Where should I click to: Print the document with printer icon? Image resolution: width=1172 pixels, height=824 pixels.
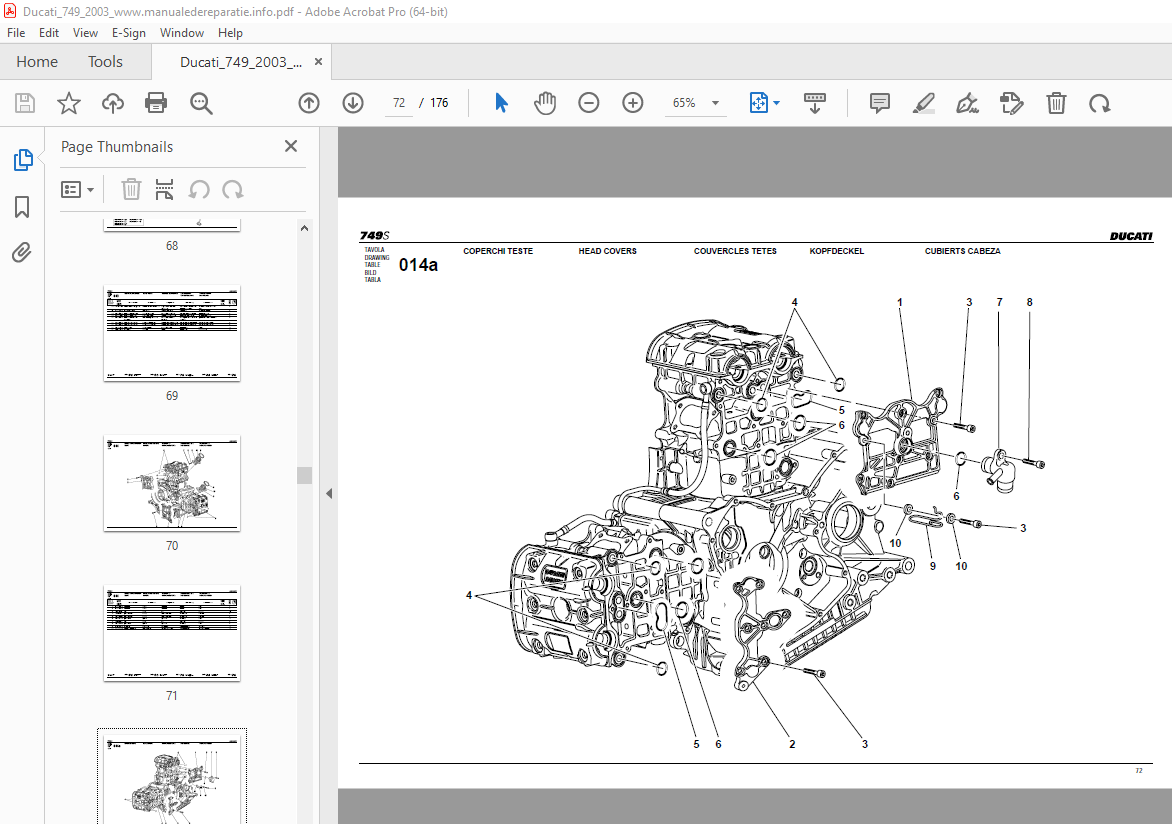coord(156,103)
